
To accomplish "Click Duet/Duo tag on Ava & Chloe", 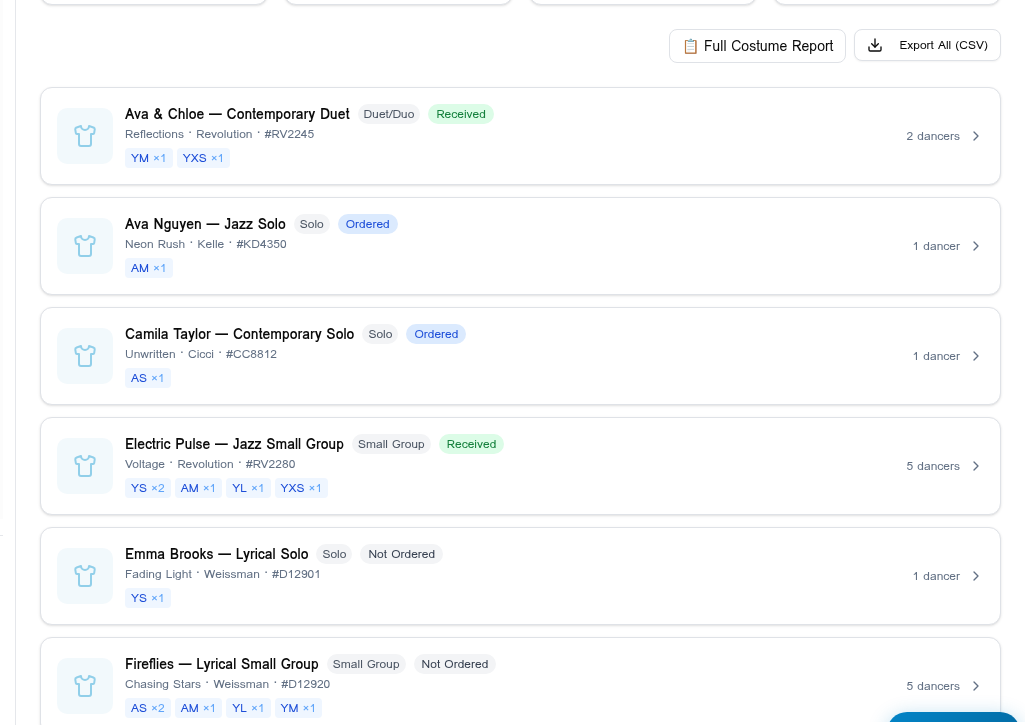I will 389,114.
